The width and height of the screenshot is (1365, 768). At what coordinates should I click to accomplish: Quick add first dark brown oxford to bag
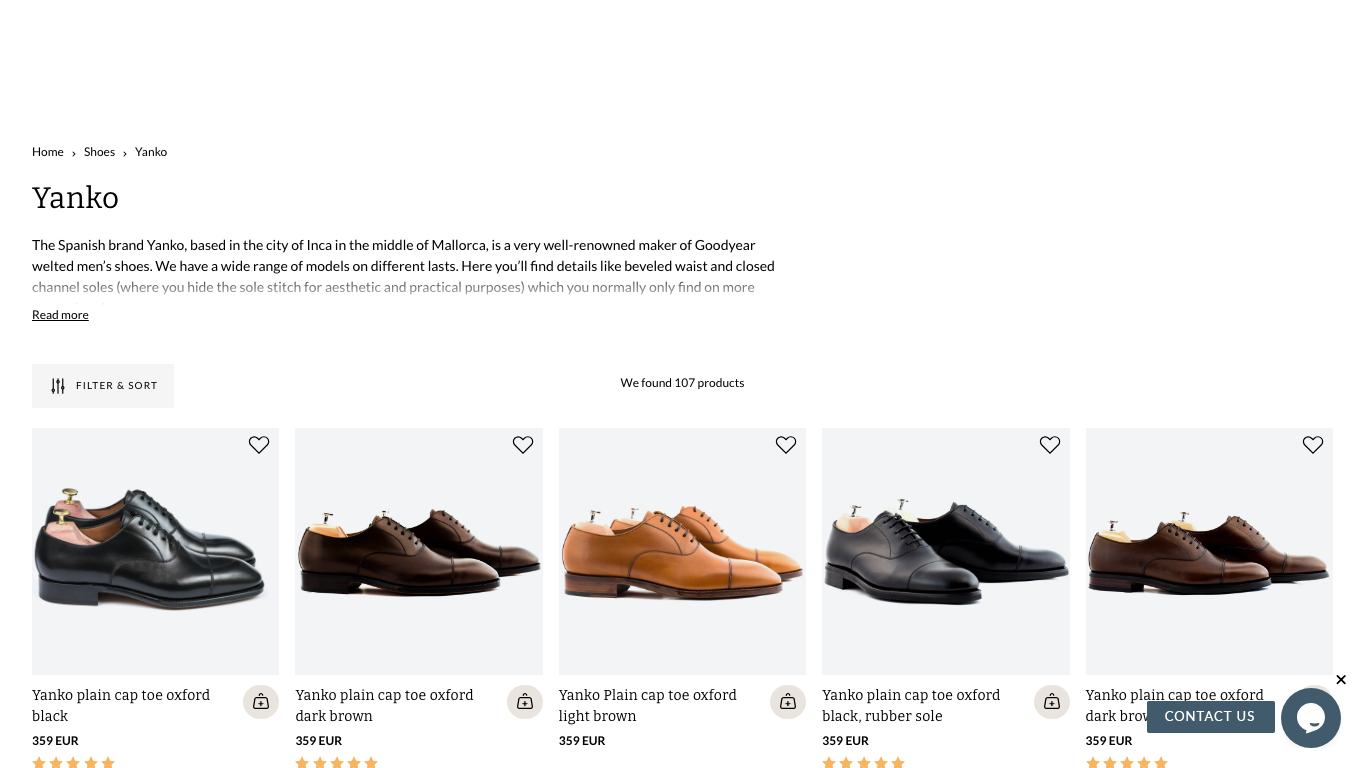(525, 702)
